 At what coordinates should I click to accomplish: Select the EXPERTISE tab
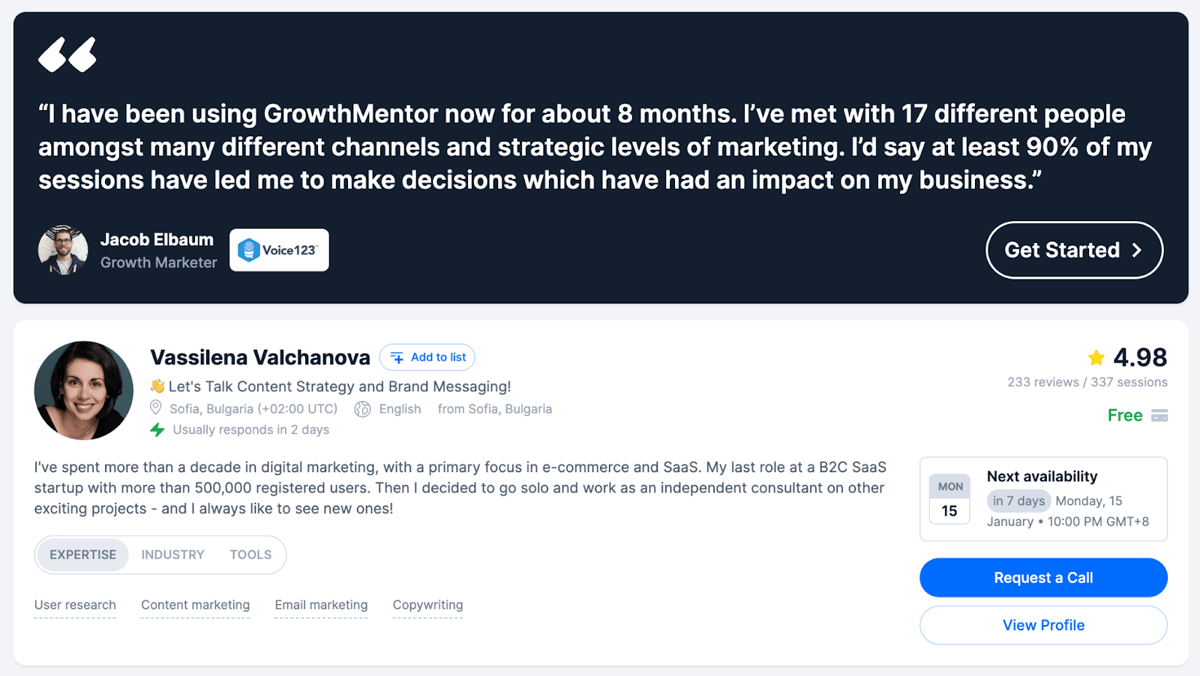point(83,555)
